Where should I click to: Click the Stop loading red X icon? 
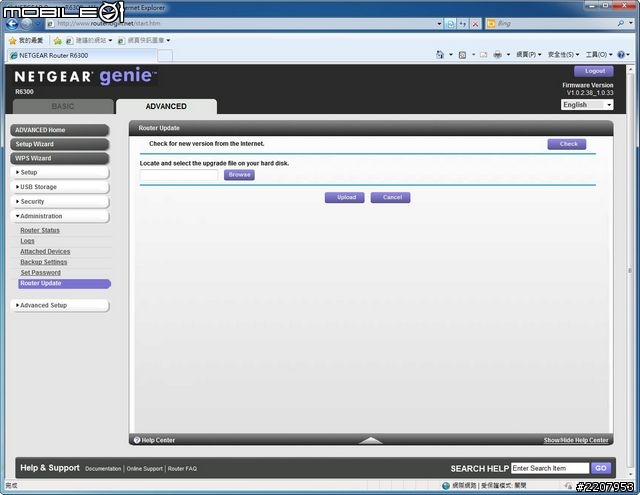(x=475, y=24)
